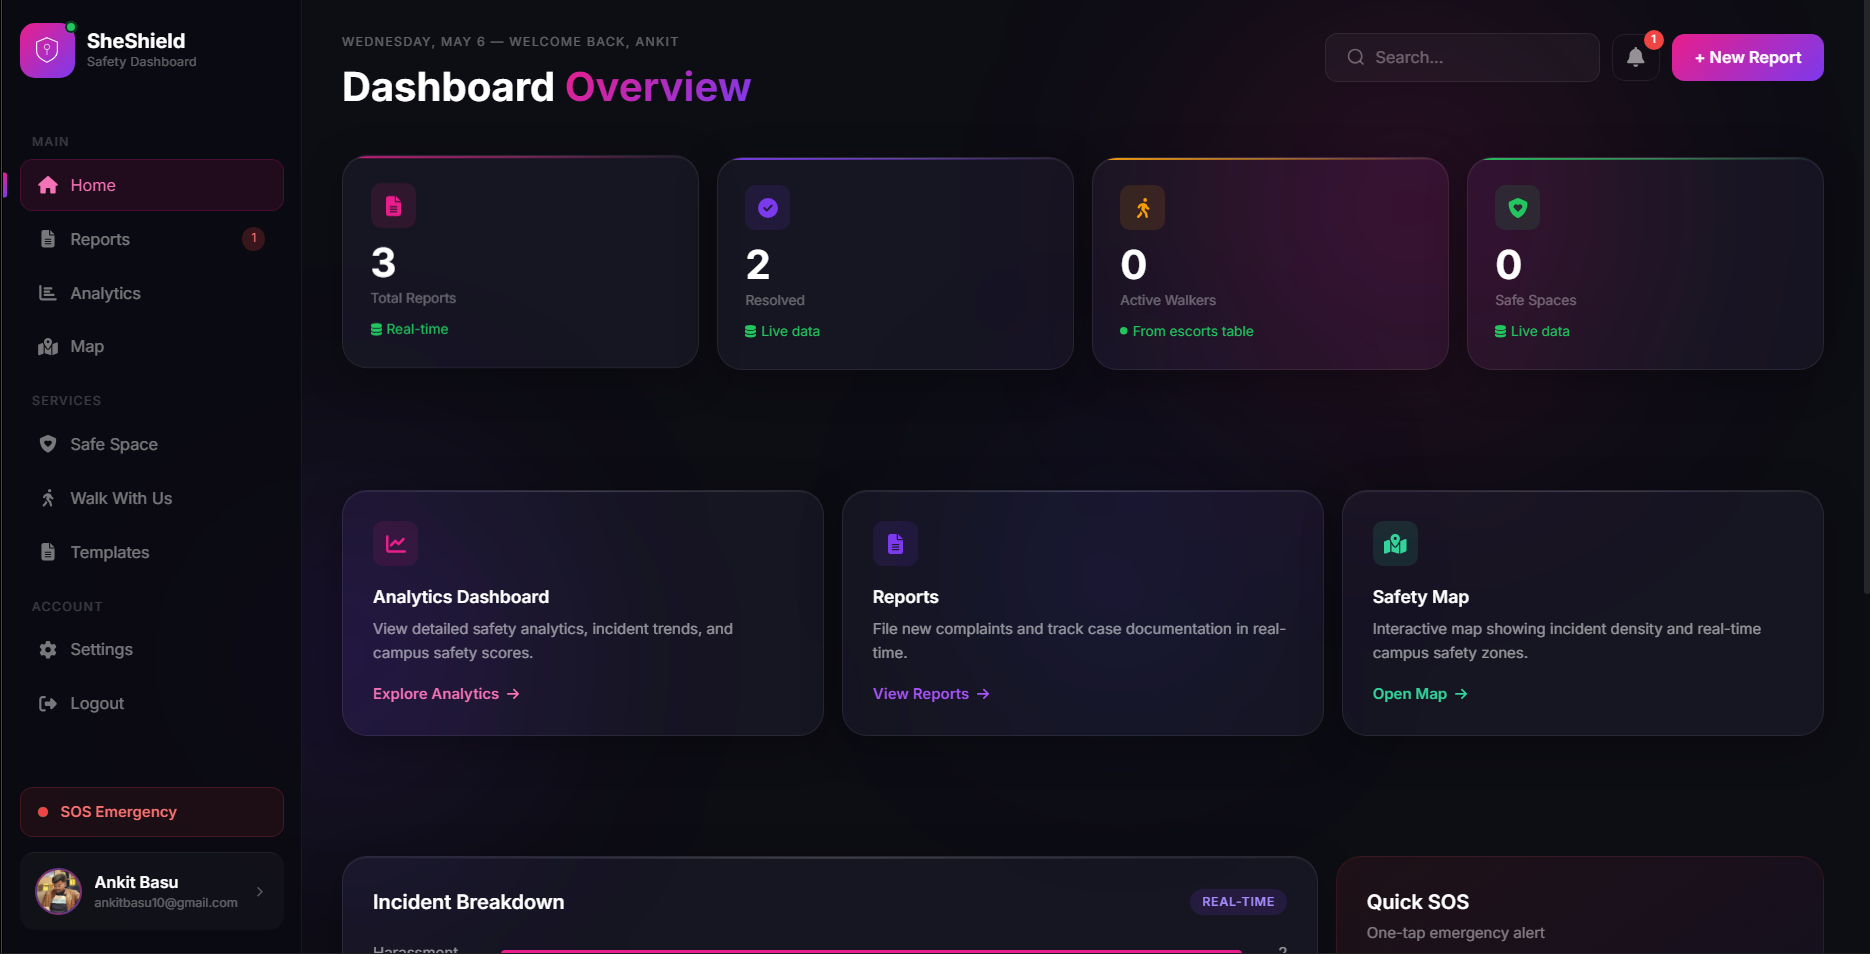Image resolution: width=1870 pixels, height=954 pixels.
Task: Open Settings under Account
Action: tap(152, 649)
